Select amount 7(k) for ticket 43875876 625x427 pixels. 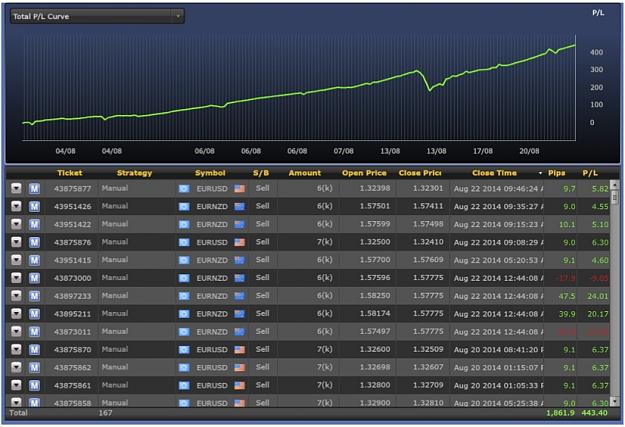point(324,242)
